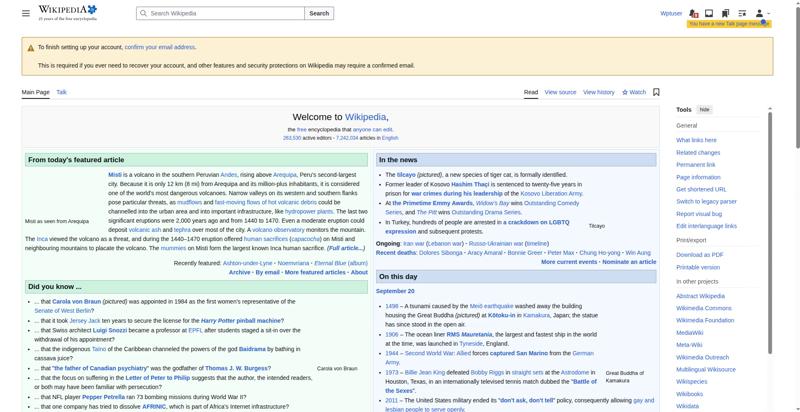Screen dimensions: 800x412
Task: Open the Pepper Petrella link
Action: click(103, 397)
